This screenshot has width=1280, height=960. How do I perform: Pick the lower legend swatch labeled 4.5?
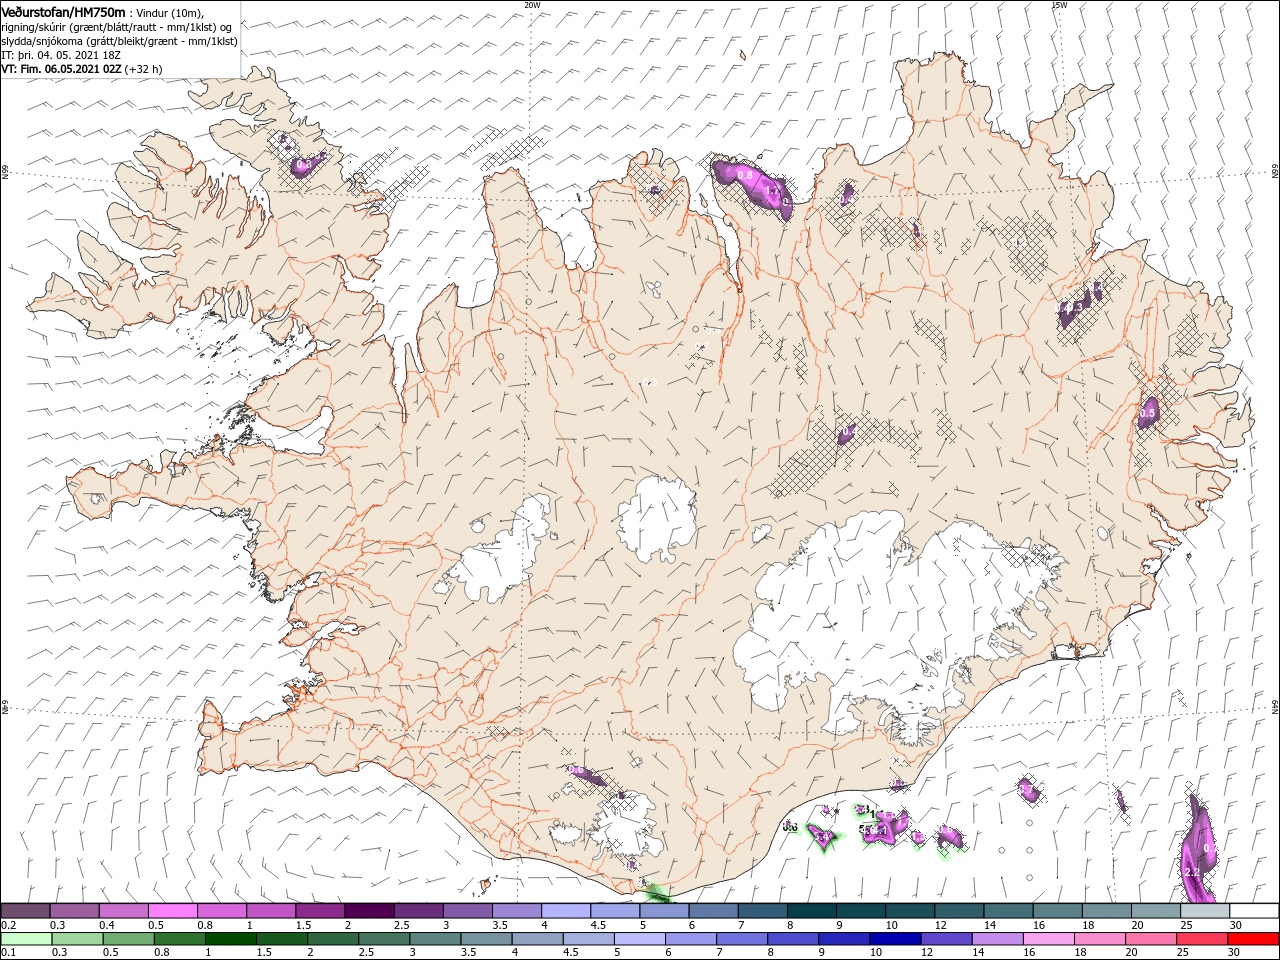588,939
